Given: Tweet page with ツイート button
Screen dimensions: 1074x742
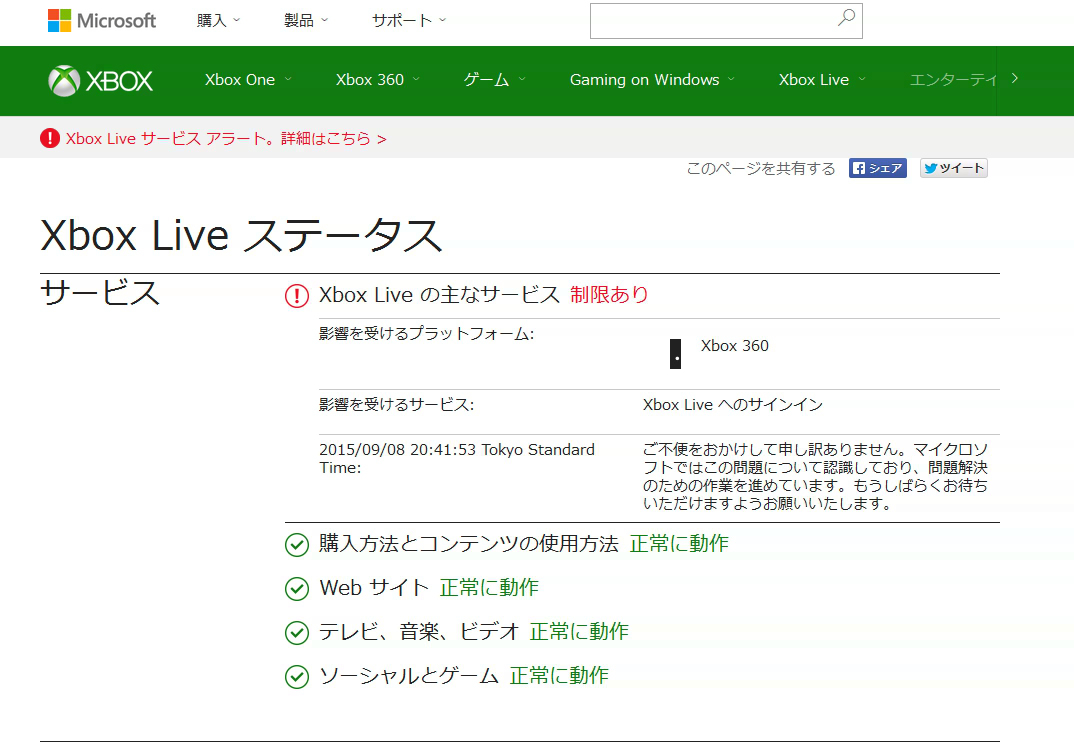Looking at the screenshot, I should 953,168.
